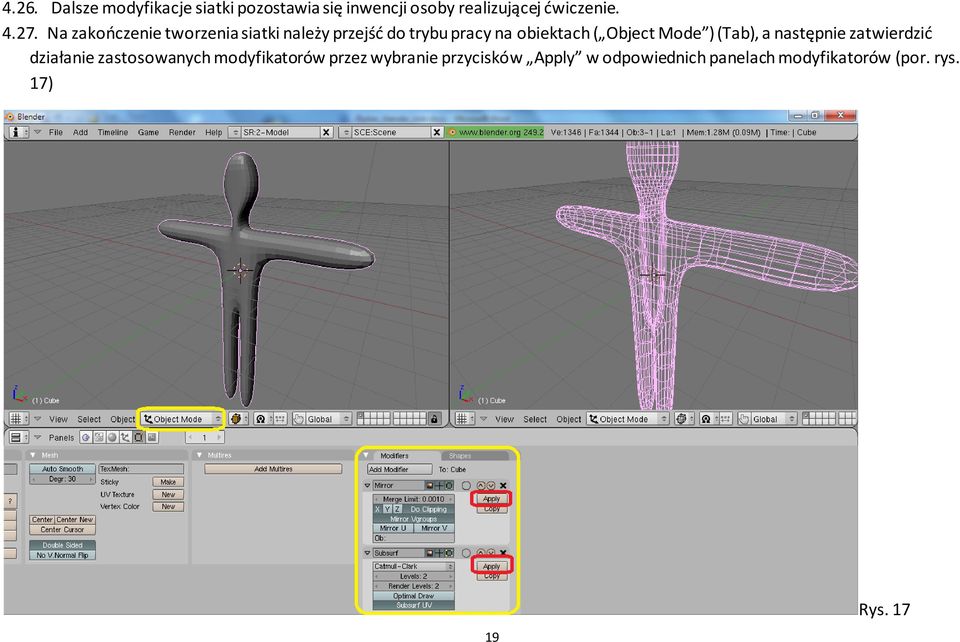Open the Scene context panel icon
The height and width of the screenshot is (642, 960).
(152, 438)
